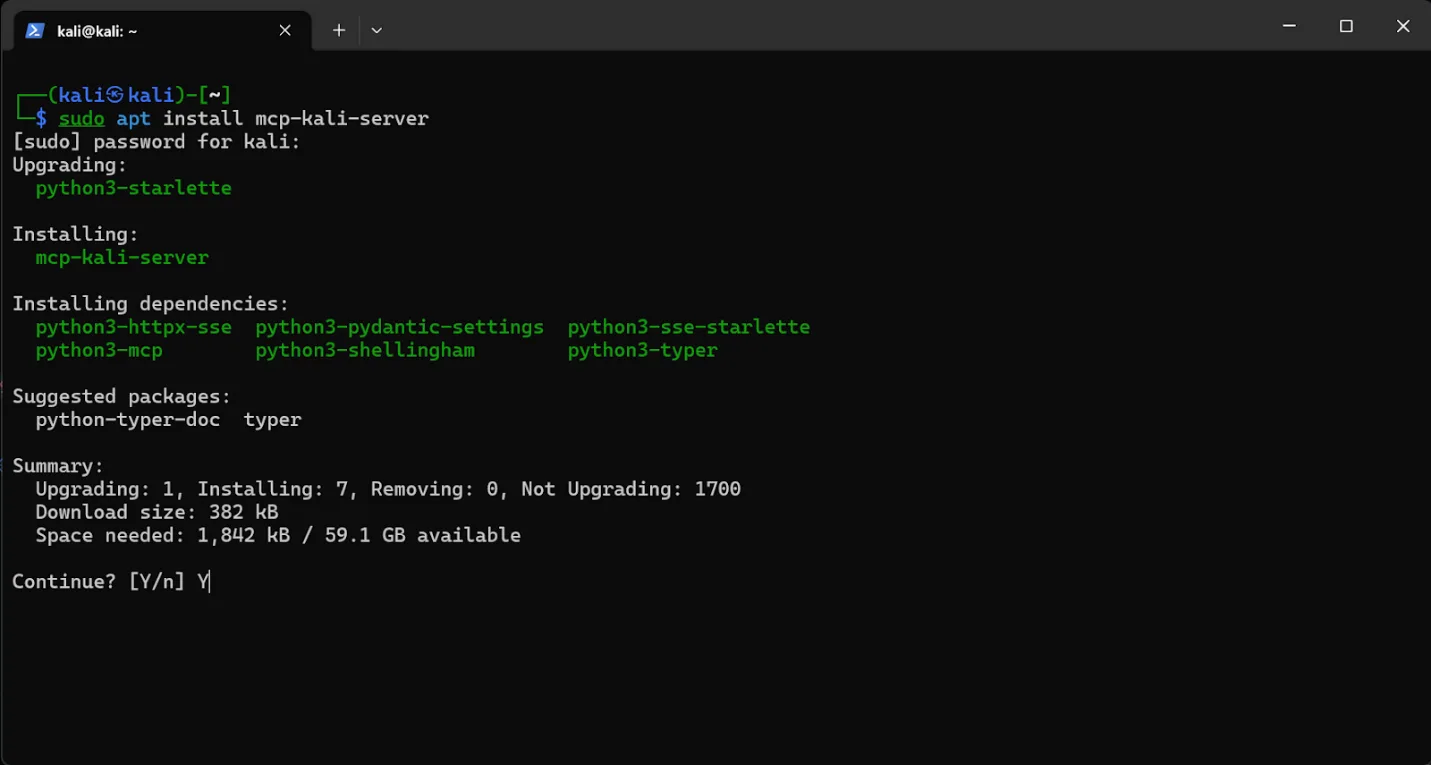The height and width of the screenshot is (765, 1431).
Task: Close the "kali@kali: ~" tab
Action: tap(283, 30)
